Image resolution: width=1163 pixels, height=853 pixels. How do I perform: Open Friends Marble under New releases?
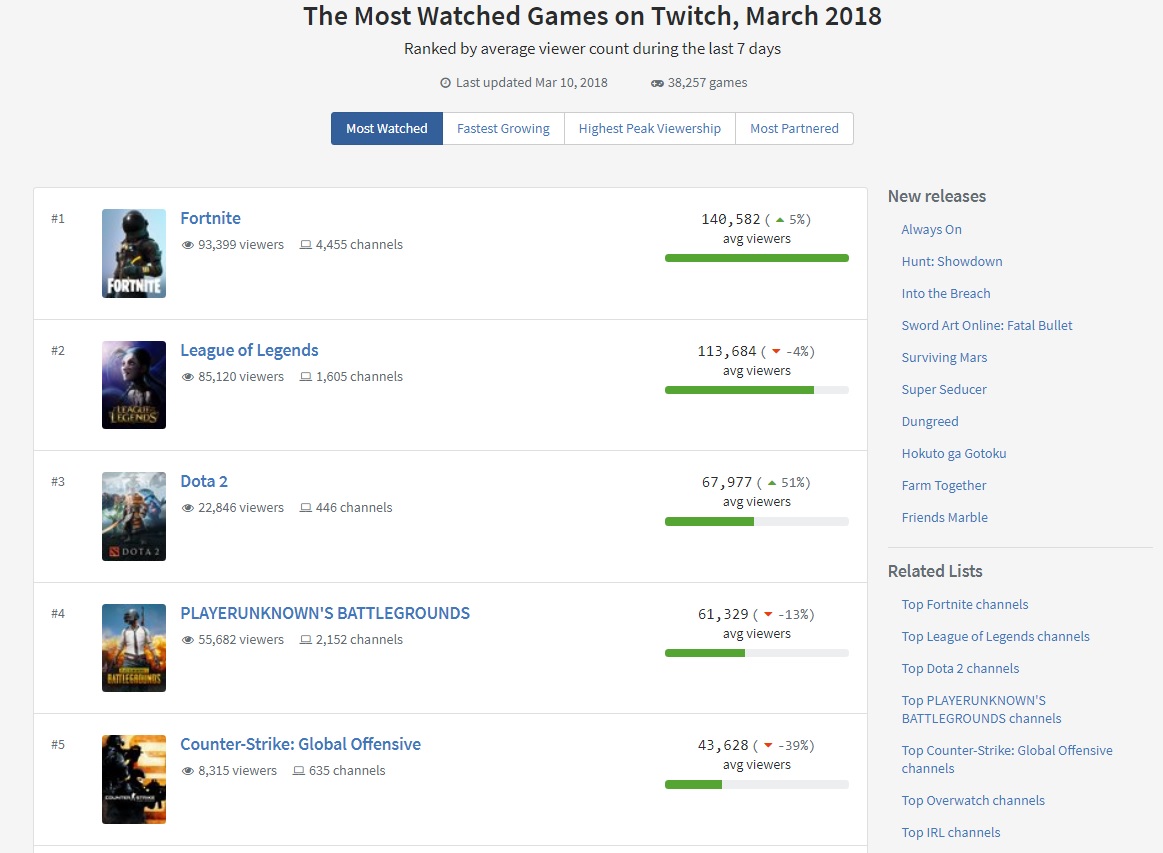pos(944,518)
